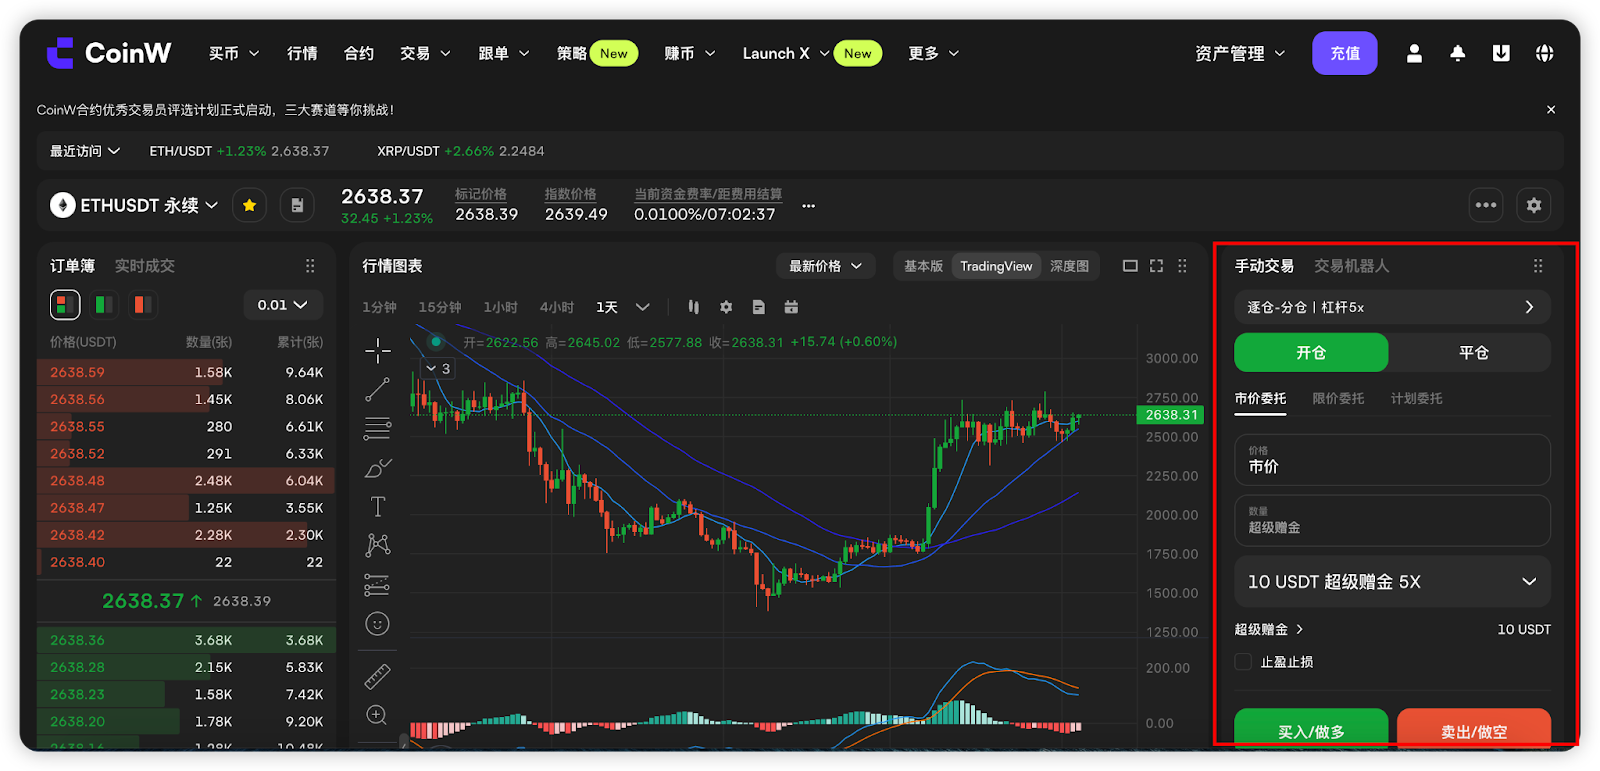Open the 最新价格 price type dropdown
Image resolution: width=1600 pixels, height=771 pixels.
(826, 266)
